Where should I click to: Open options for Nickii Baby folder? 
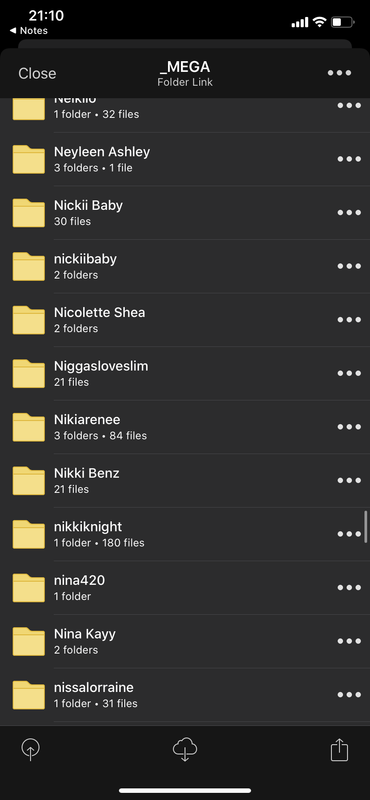(350, 213)
